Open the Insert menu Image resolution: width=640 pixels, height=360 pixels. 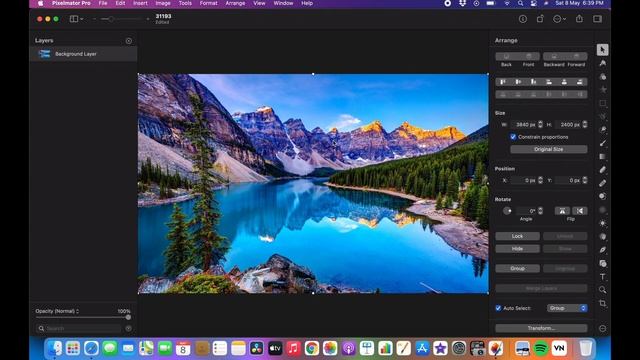click(140, 3)
